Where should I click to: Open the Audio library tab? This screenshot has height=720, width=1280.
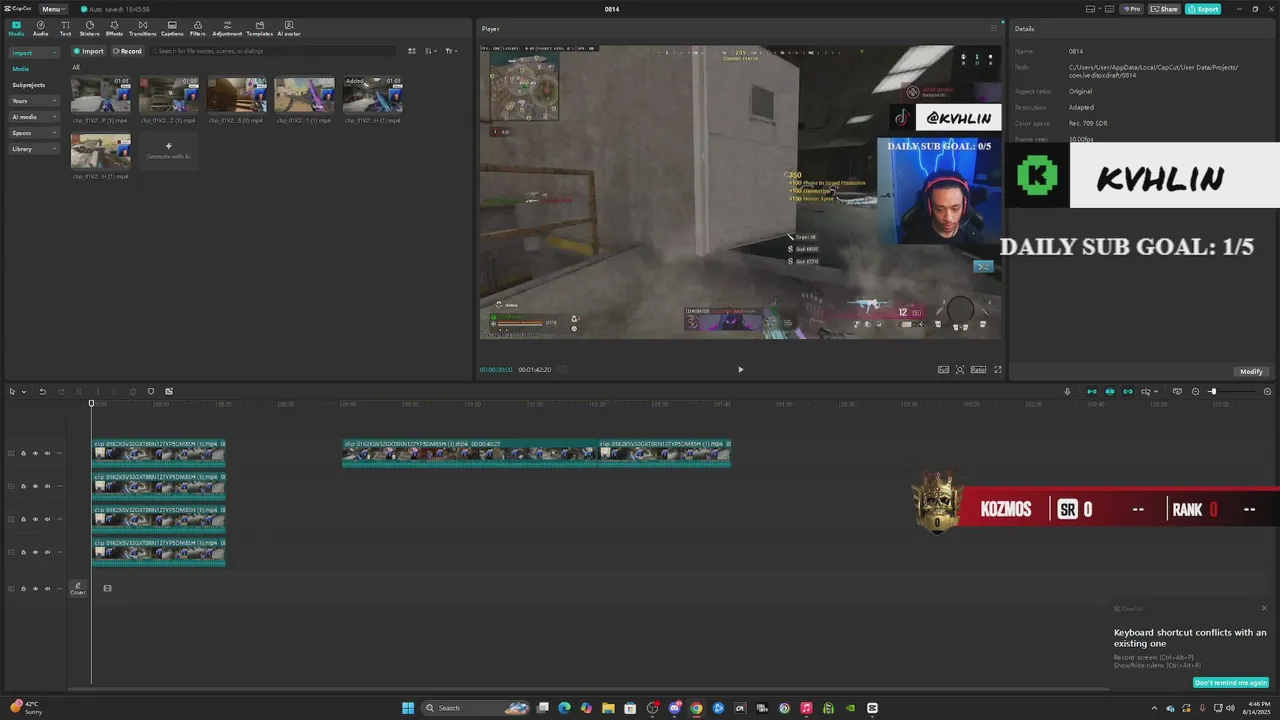pyautogui.click(x=40, y=28)
